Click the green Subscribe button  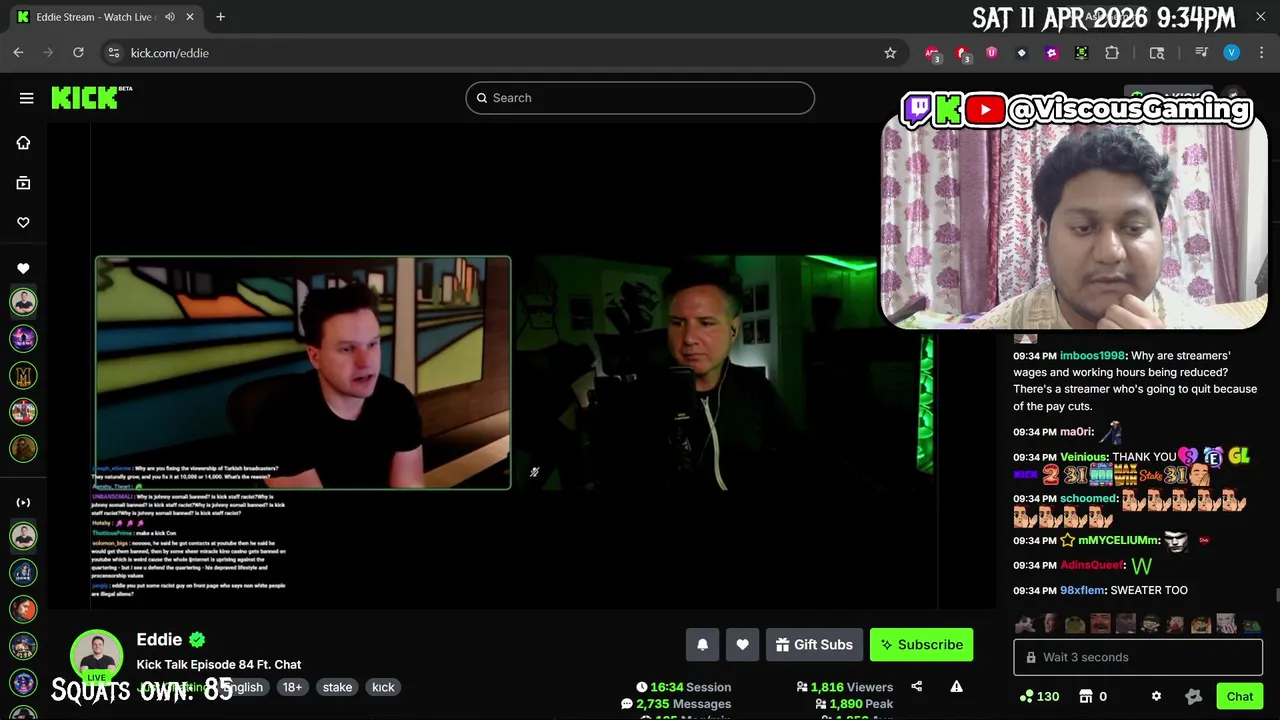click(x=921, y=645)
